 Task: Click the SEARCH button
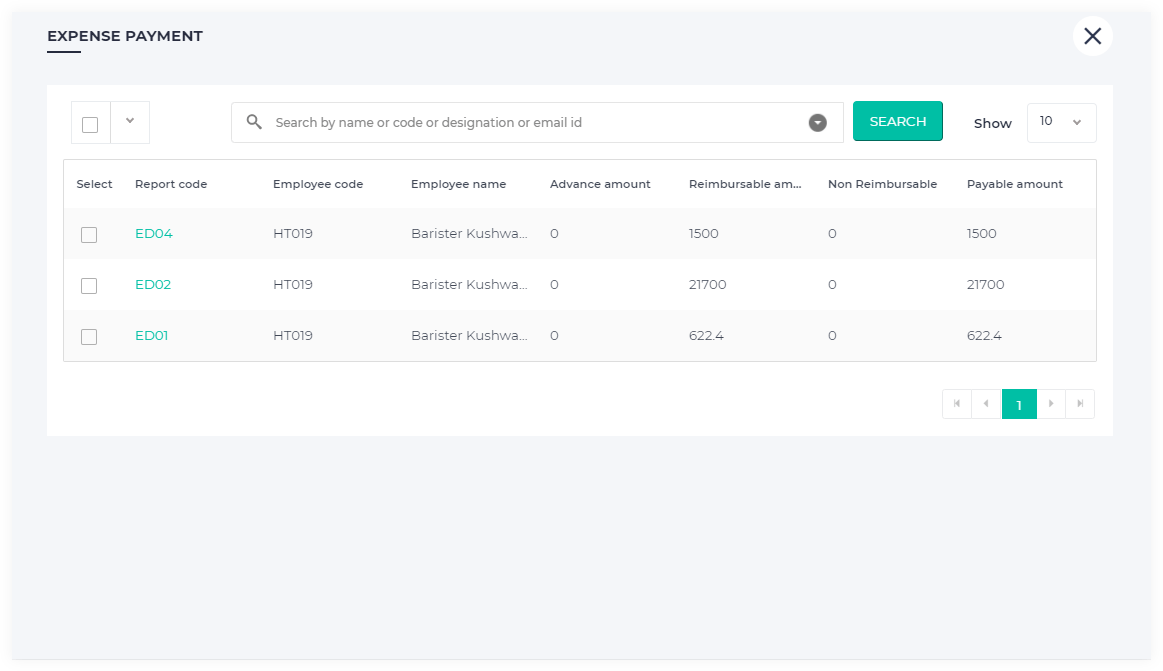[897, 121]
